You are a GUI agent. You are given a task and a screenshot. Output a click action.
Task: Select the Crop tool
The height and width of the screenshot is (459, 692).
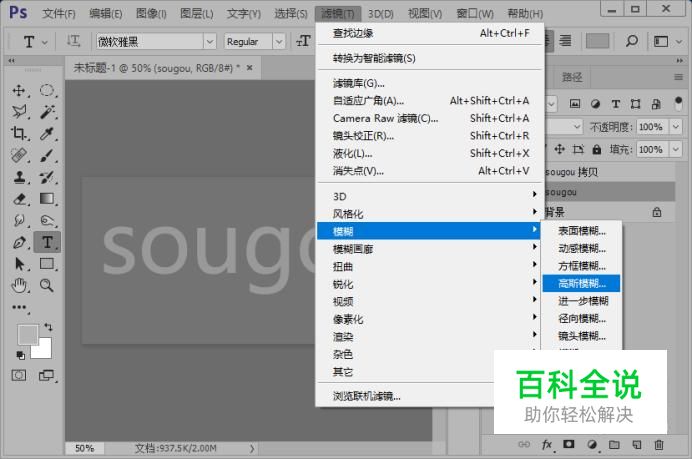coord(19,133)
